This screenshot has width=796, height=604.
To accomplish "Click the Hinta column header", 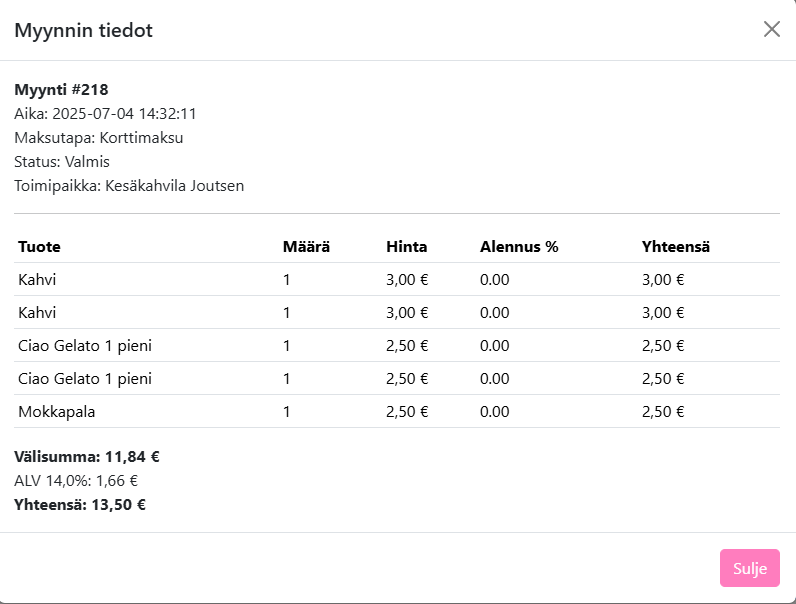I will [x=406, y=246].
